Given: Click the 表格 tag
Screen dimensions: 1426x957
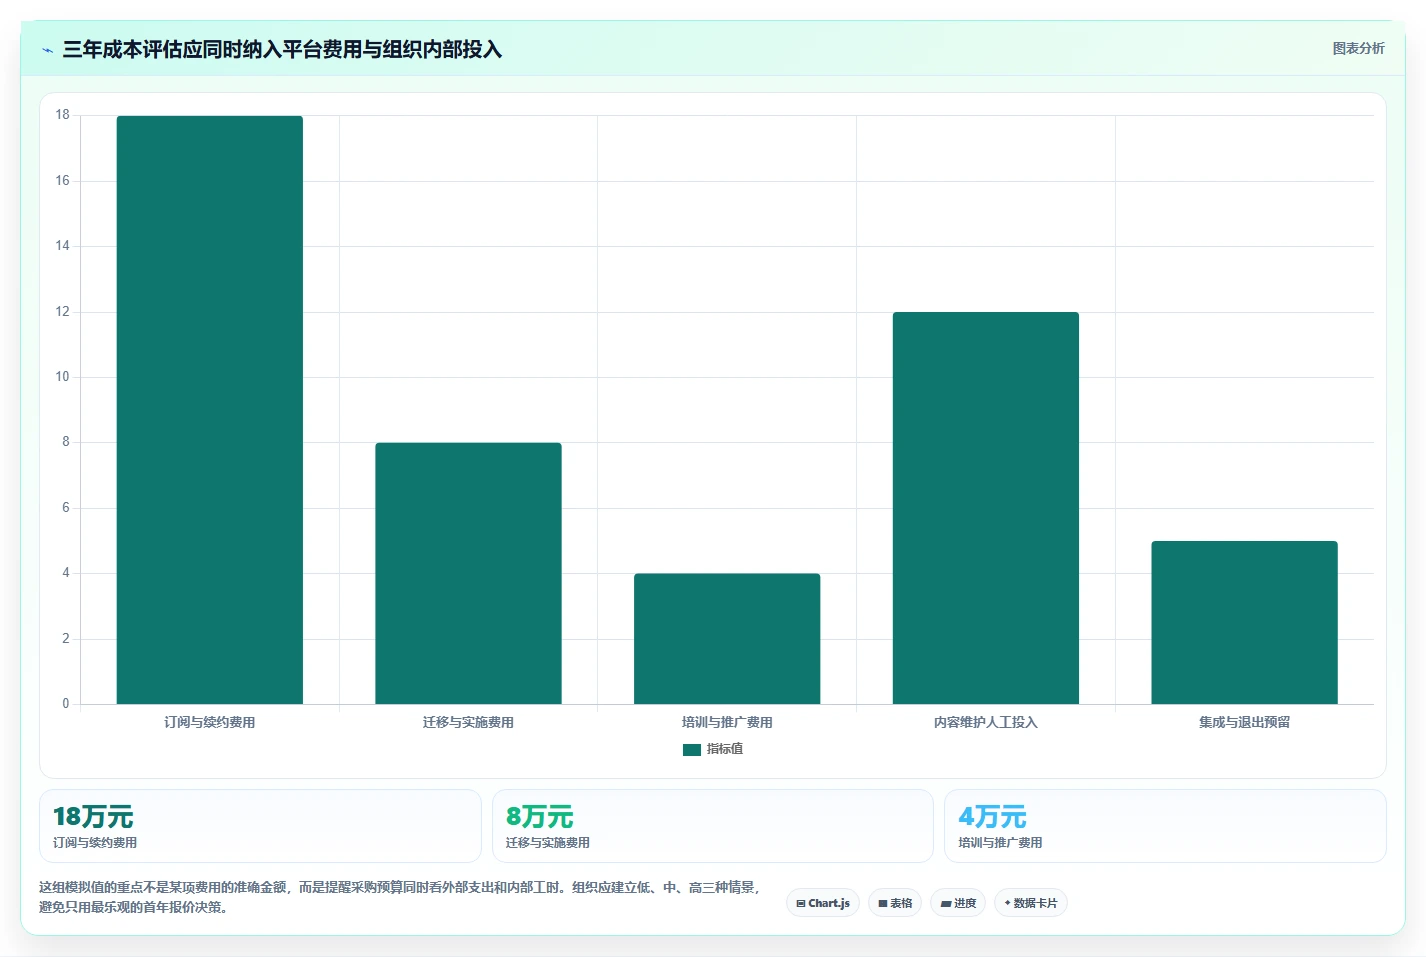Looking at the screenshot, I should 895,903.
